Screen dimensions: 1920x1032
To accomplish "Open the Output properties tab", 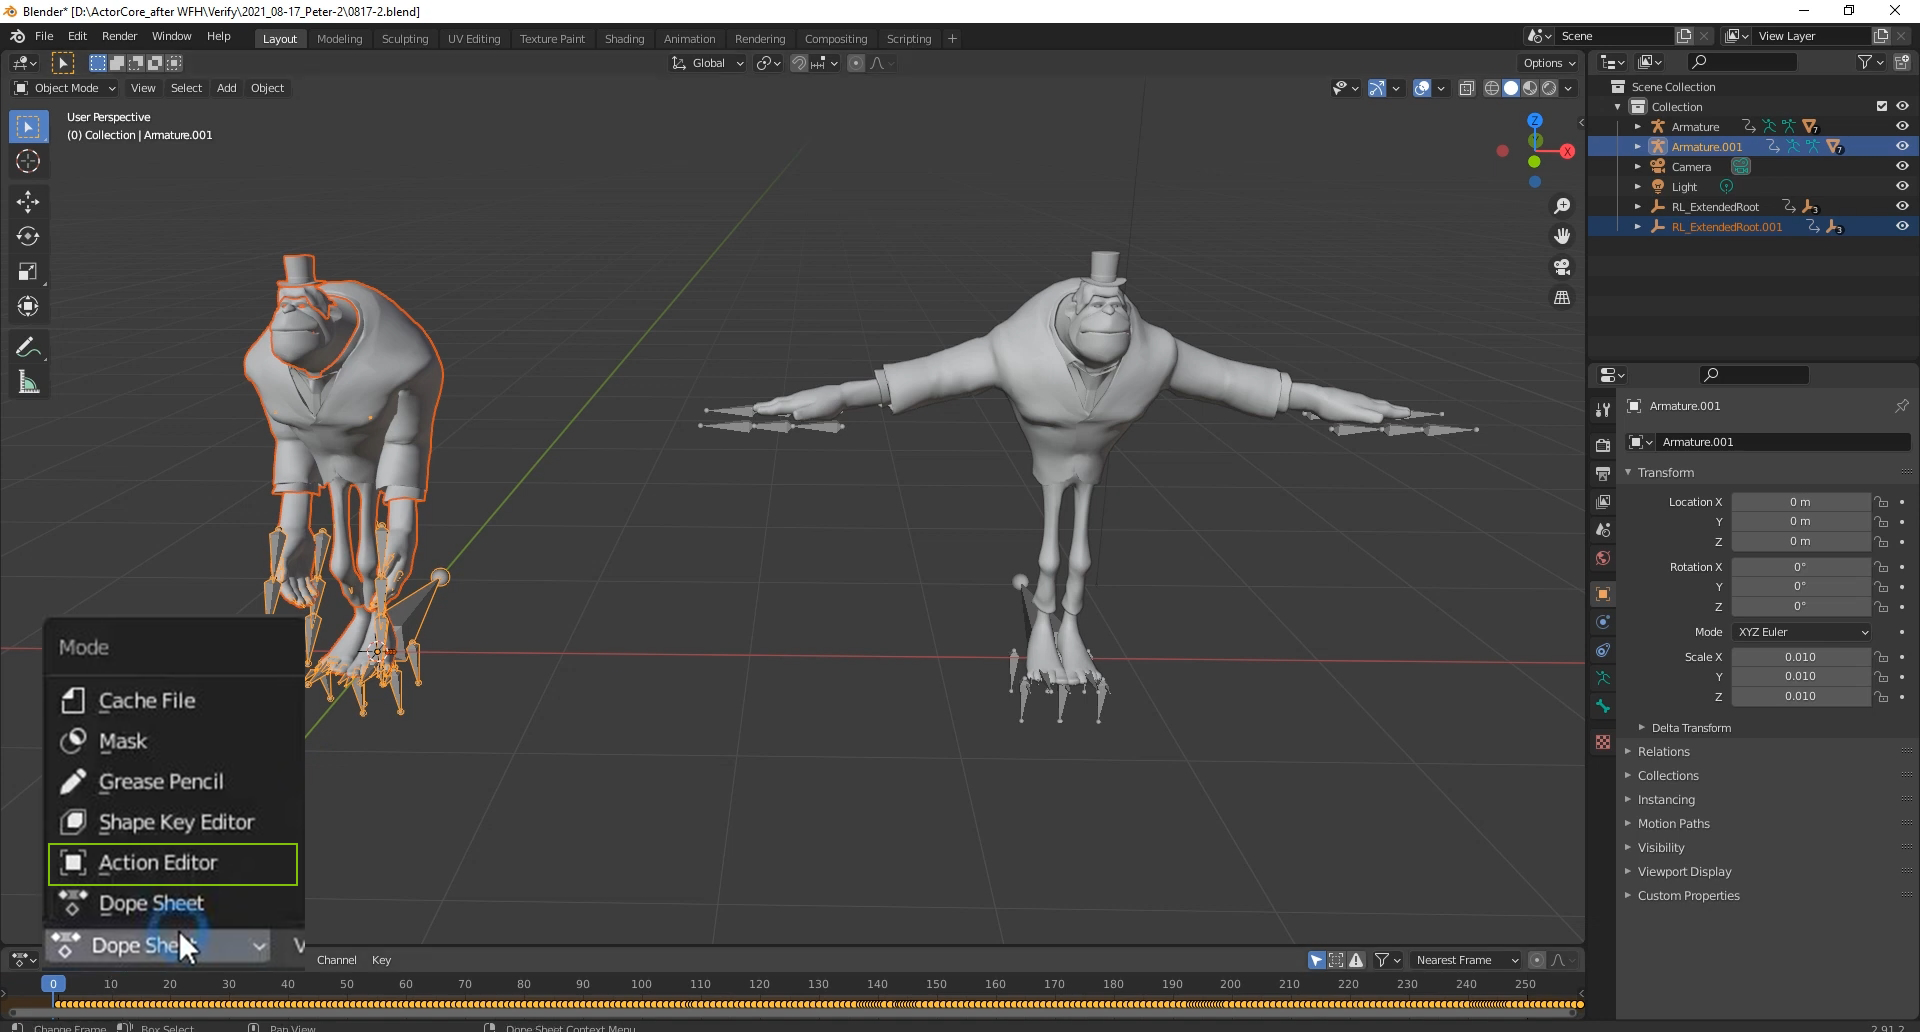I will point(1603,473).
